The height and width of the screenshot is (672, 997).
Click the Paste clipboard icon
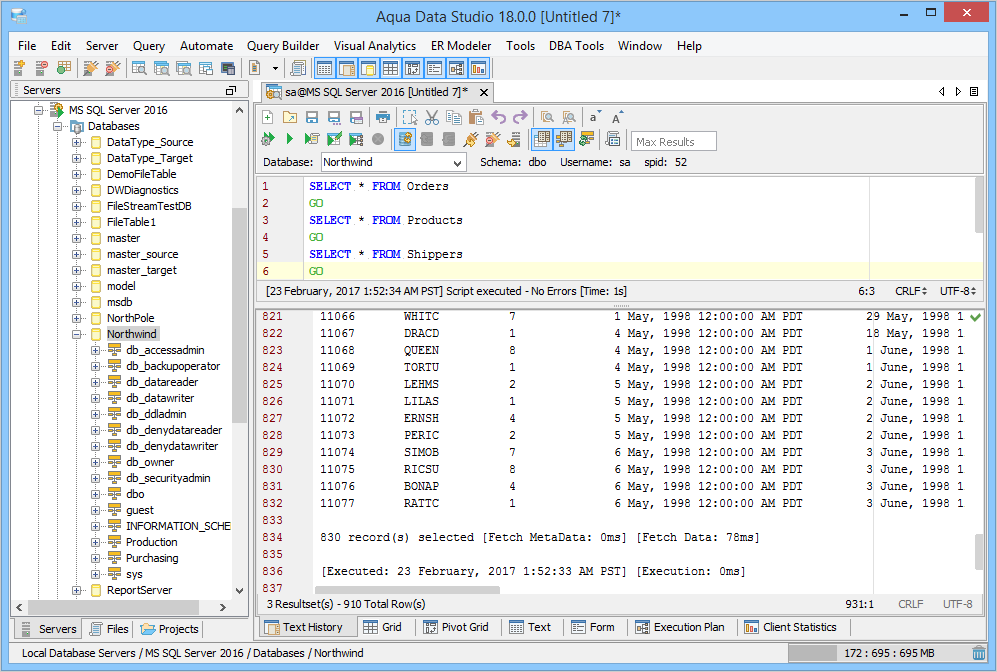[476, 117]
